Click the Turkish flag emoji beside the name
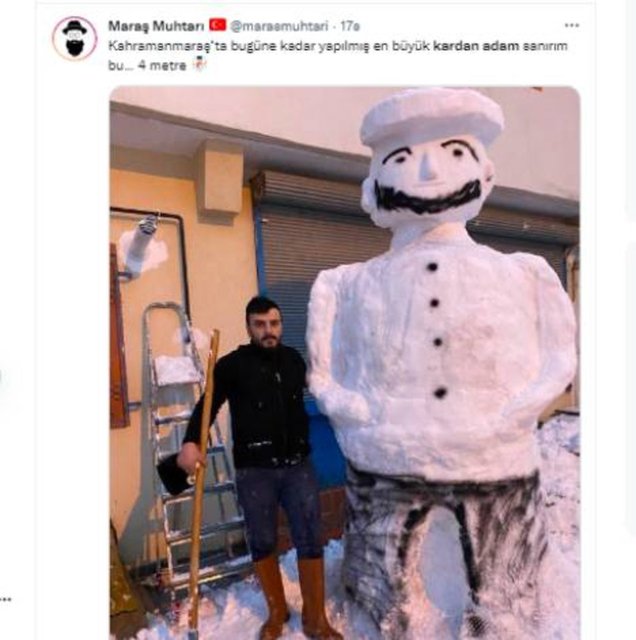 217,25
